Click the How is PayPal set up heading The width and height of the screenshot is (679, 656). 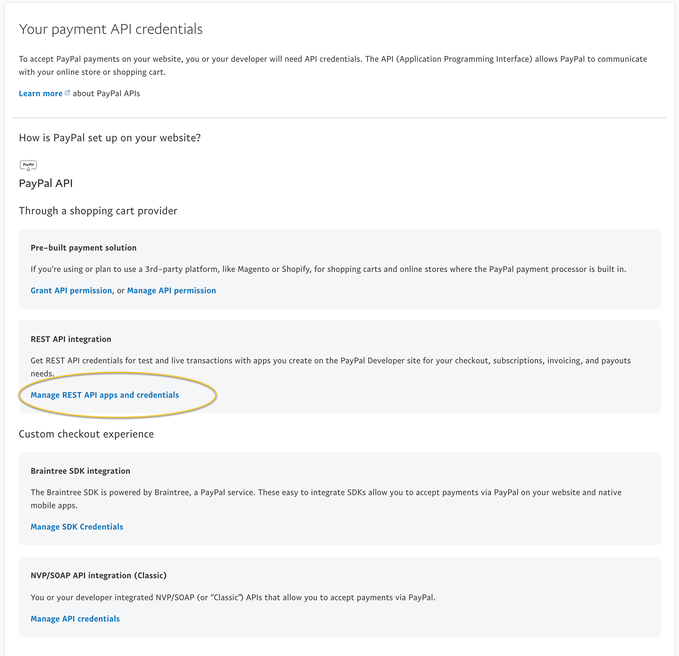[x=110, y=138]
